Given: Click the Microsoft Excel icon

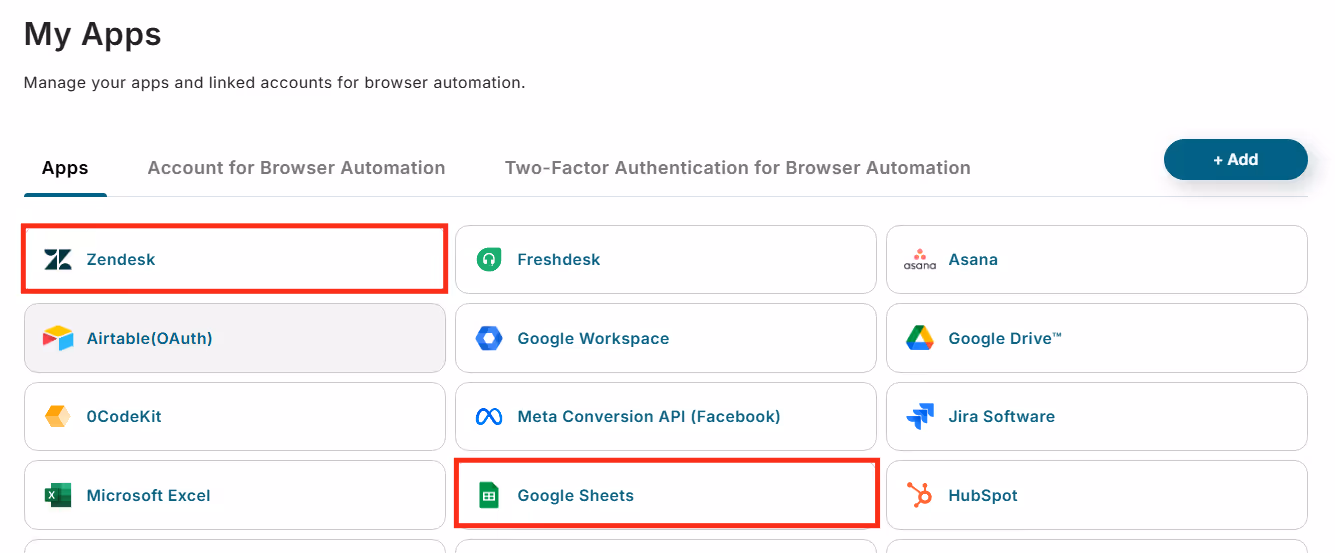Looking at the screenshot, I should click(x=58, y=495).
